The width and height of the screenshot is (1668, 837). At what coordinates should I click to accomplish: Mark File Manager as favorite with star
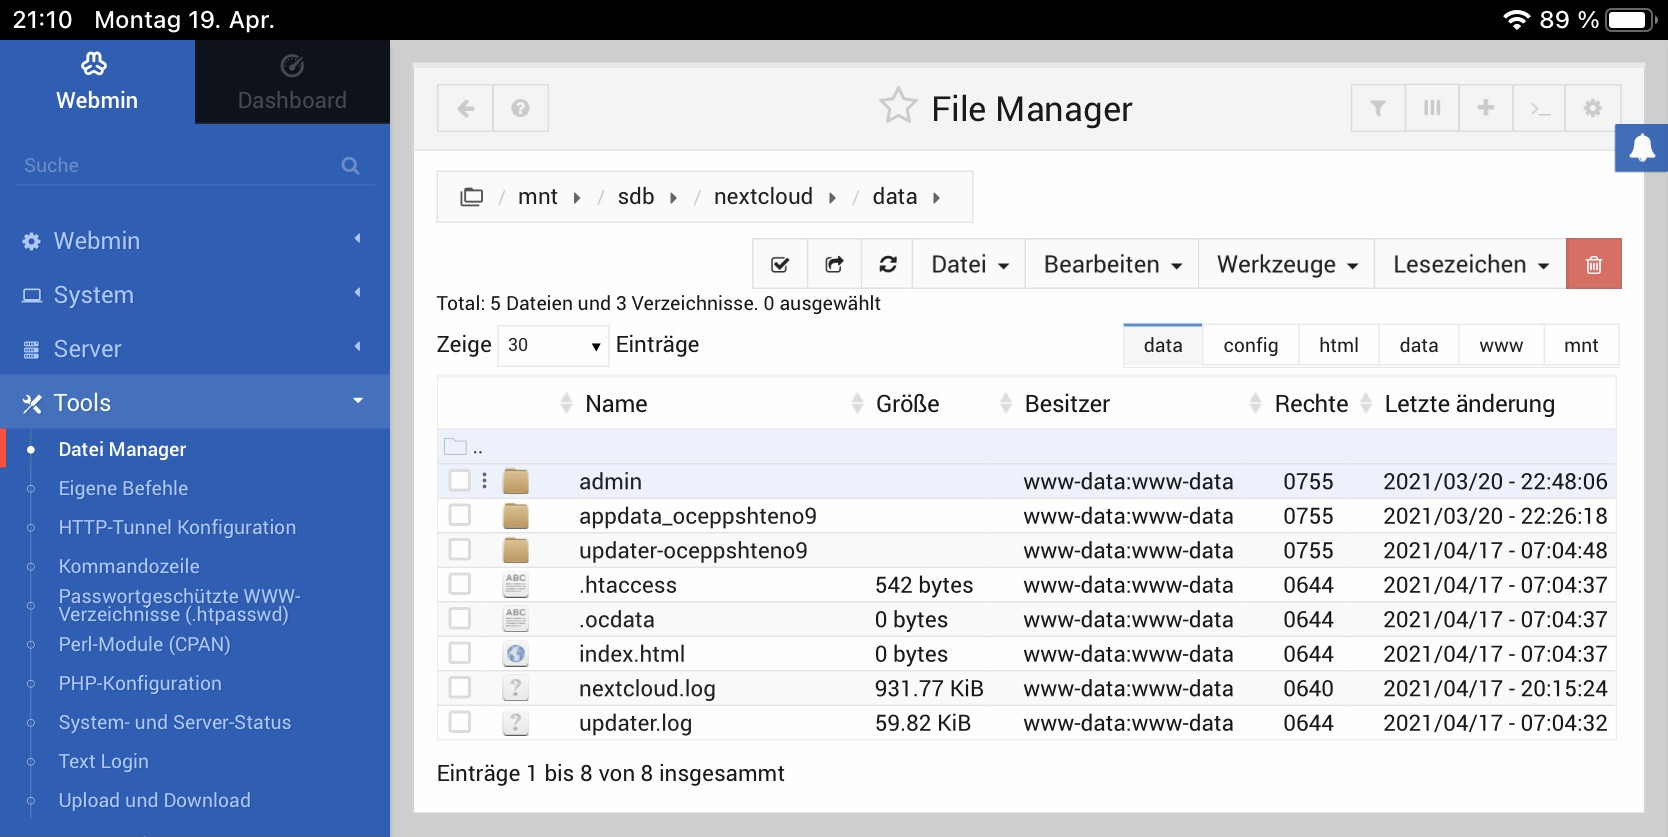coord(897,106)
